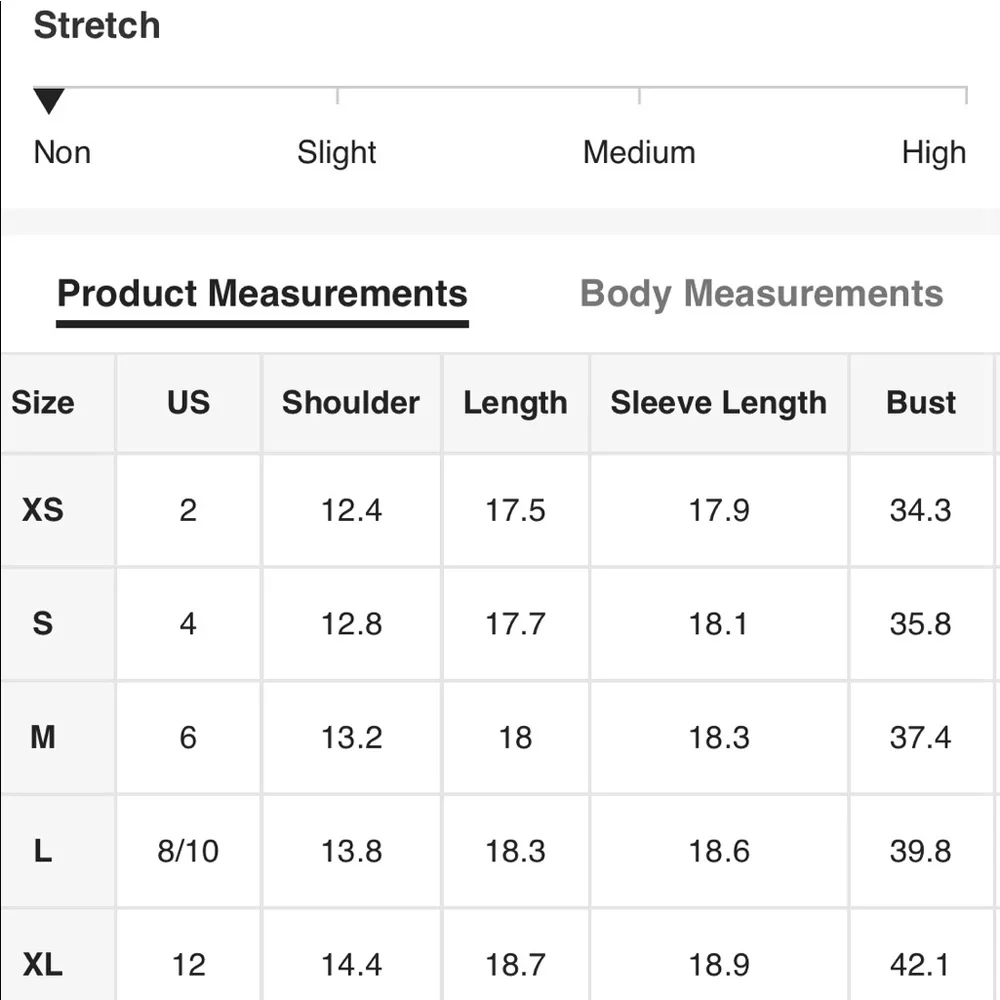Screen dimensions: 1000x1000
Task: Click the Slight stretch label
Action: [336, 153]
